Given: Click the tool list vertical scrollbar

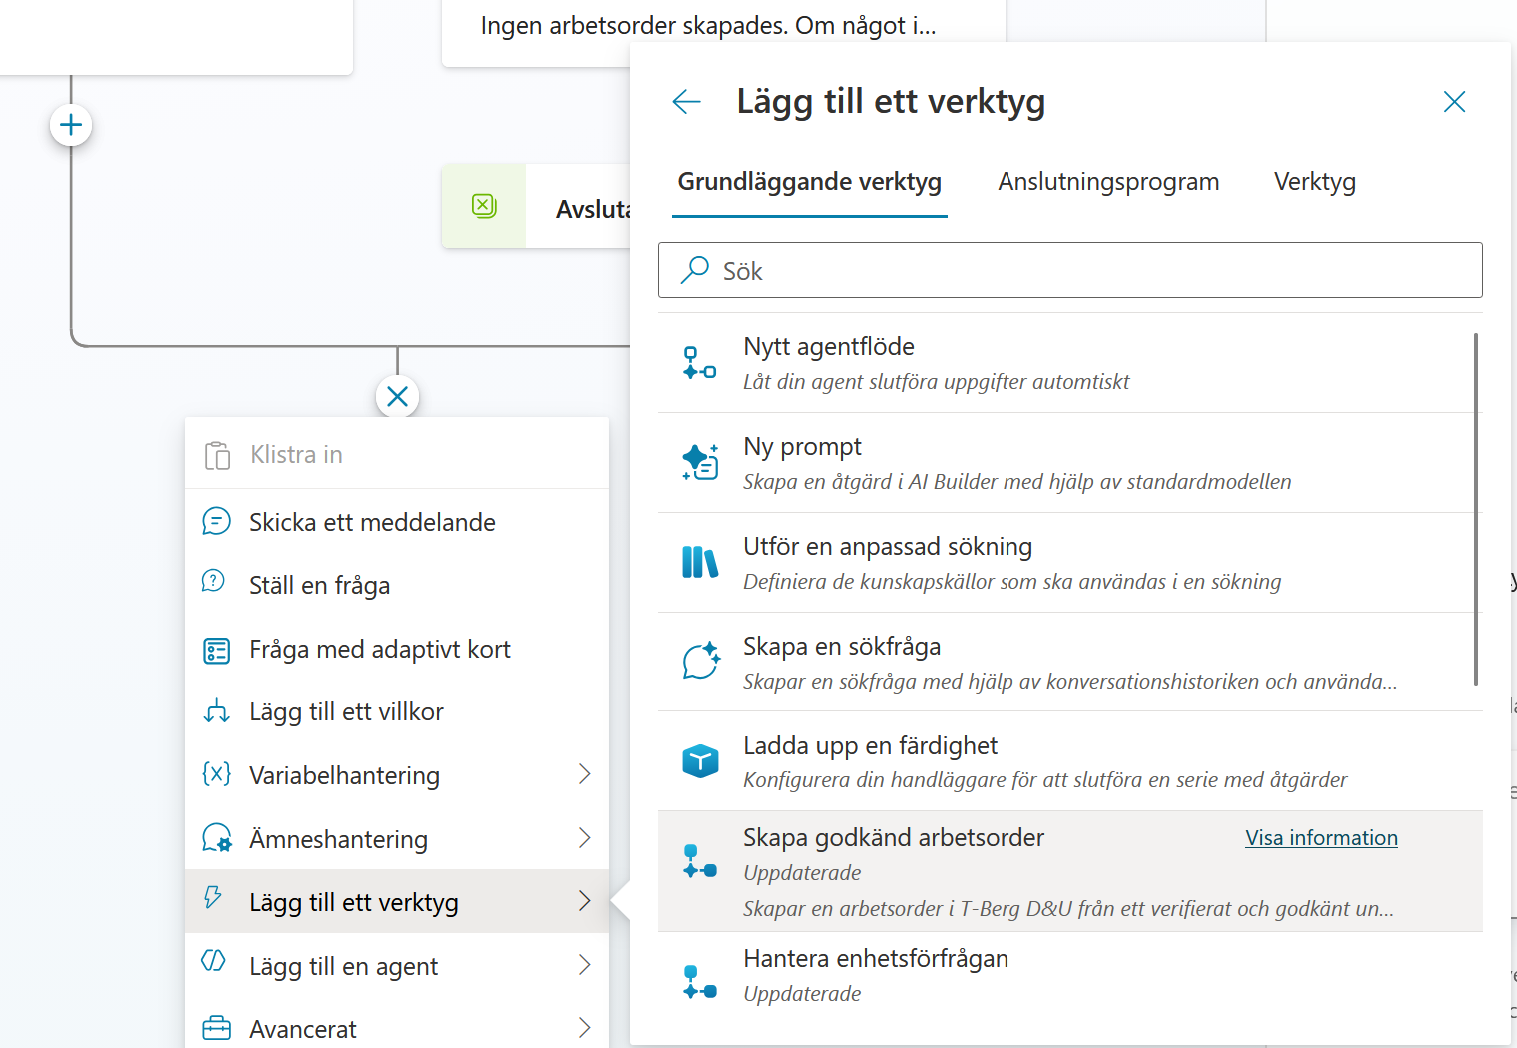Looking at the screenshot, I should click(x=1476, y=509).
